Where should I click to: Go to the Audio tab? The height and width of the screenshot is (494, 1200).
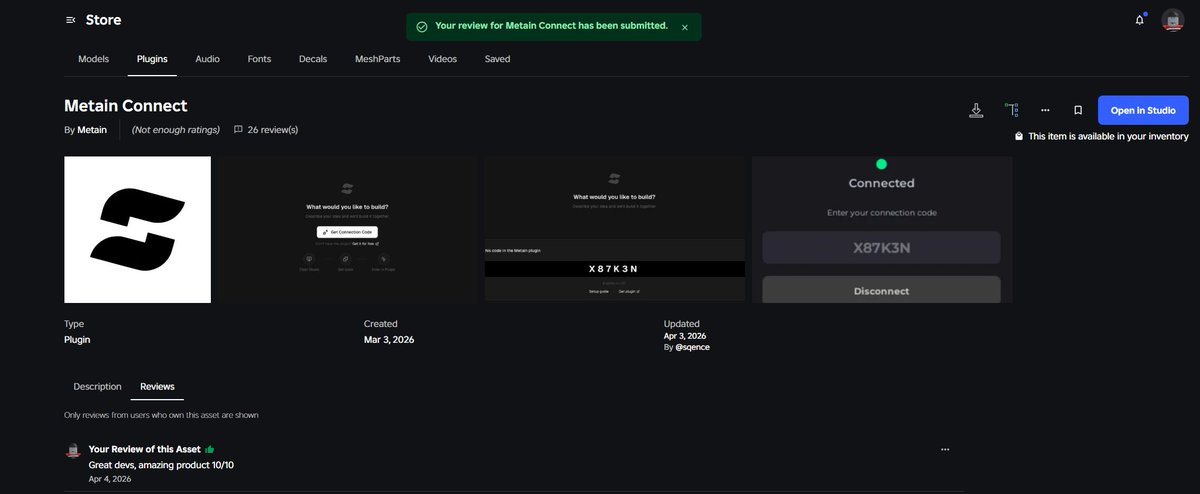(207, 59)
